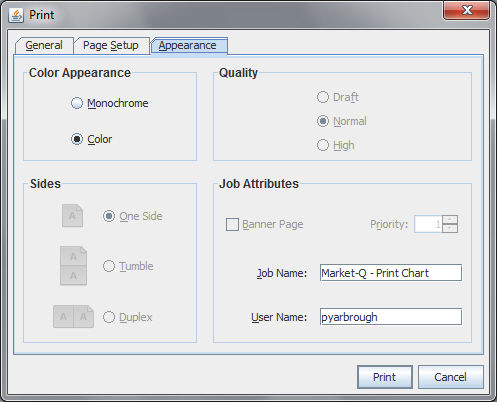The image size is (497, 402).
Task: Increase Priority with spinner up arrow
Action: pyautogui.click(x=450, y=220)
